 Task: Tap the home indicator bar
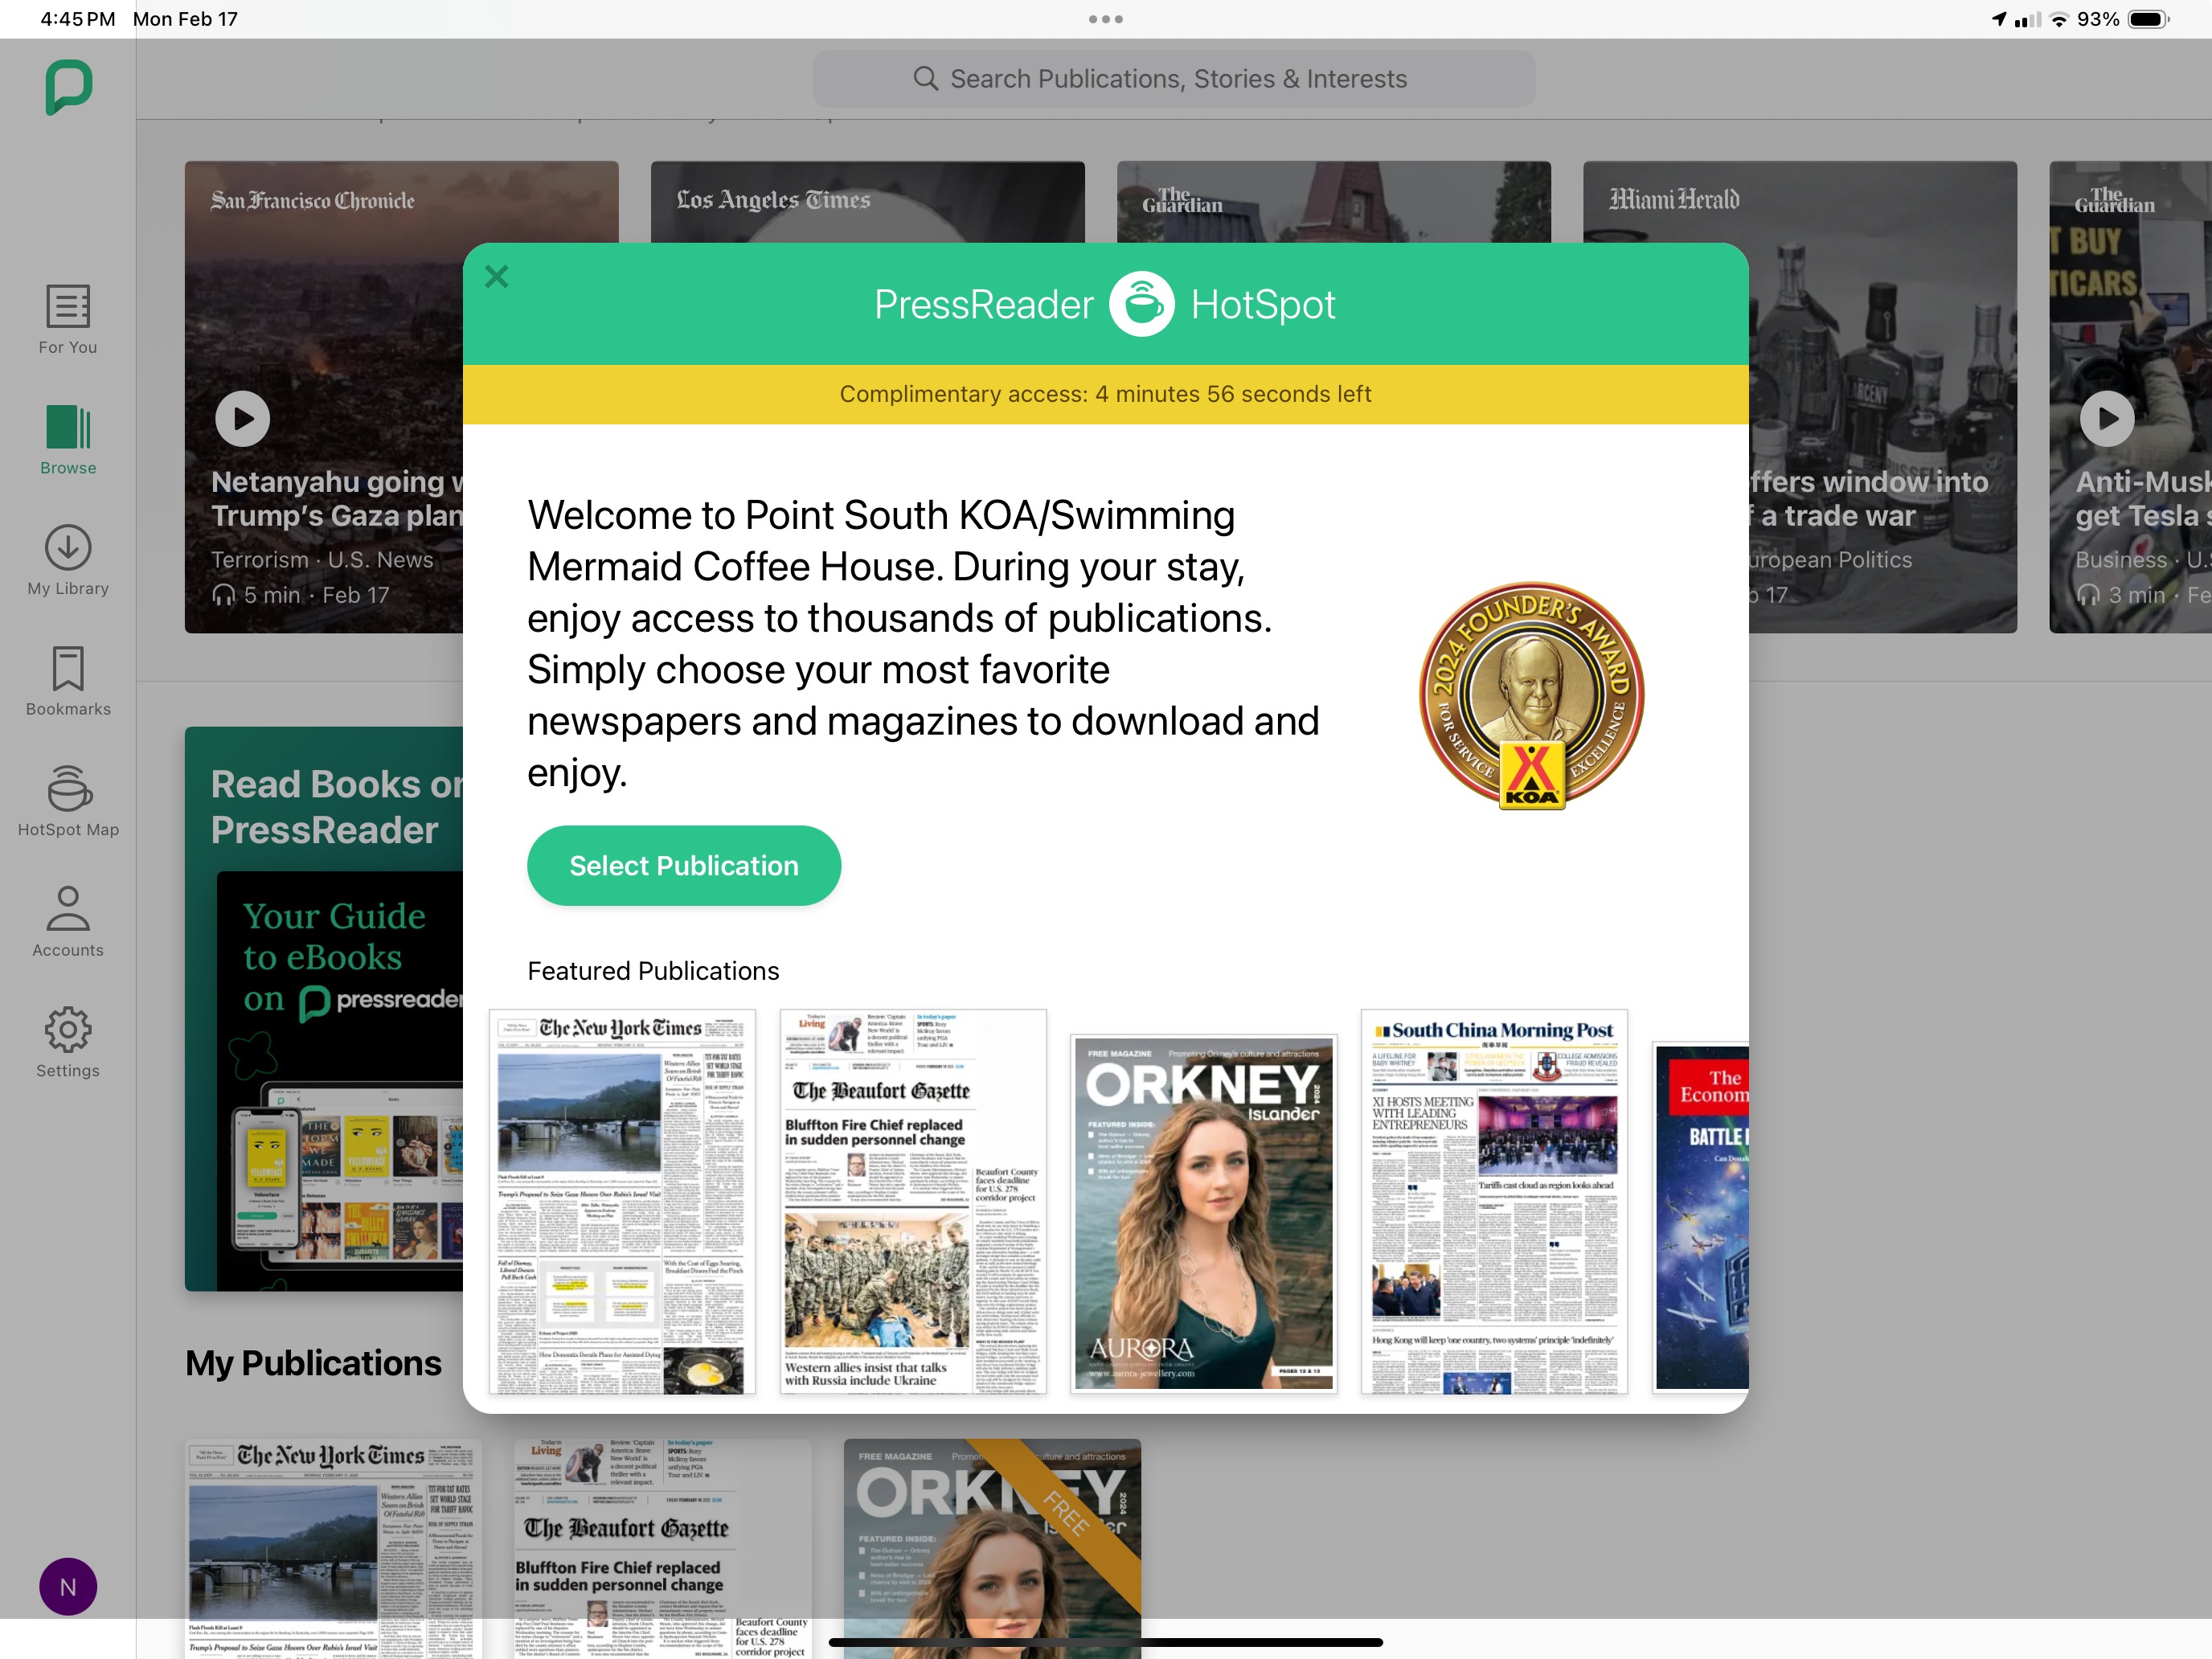pyautogui.click(x=1106, y=1642)
